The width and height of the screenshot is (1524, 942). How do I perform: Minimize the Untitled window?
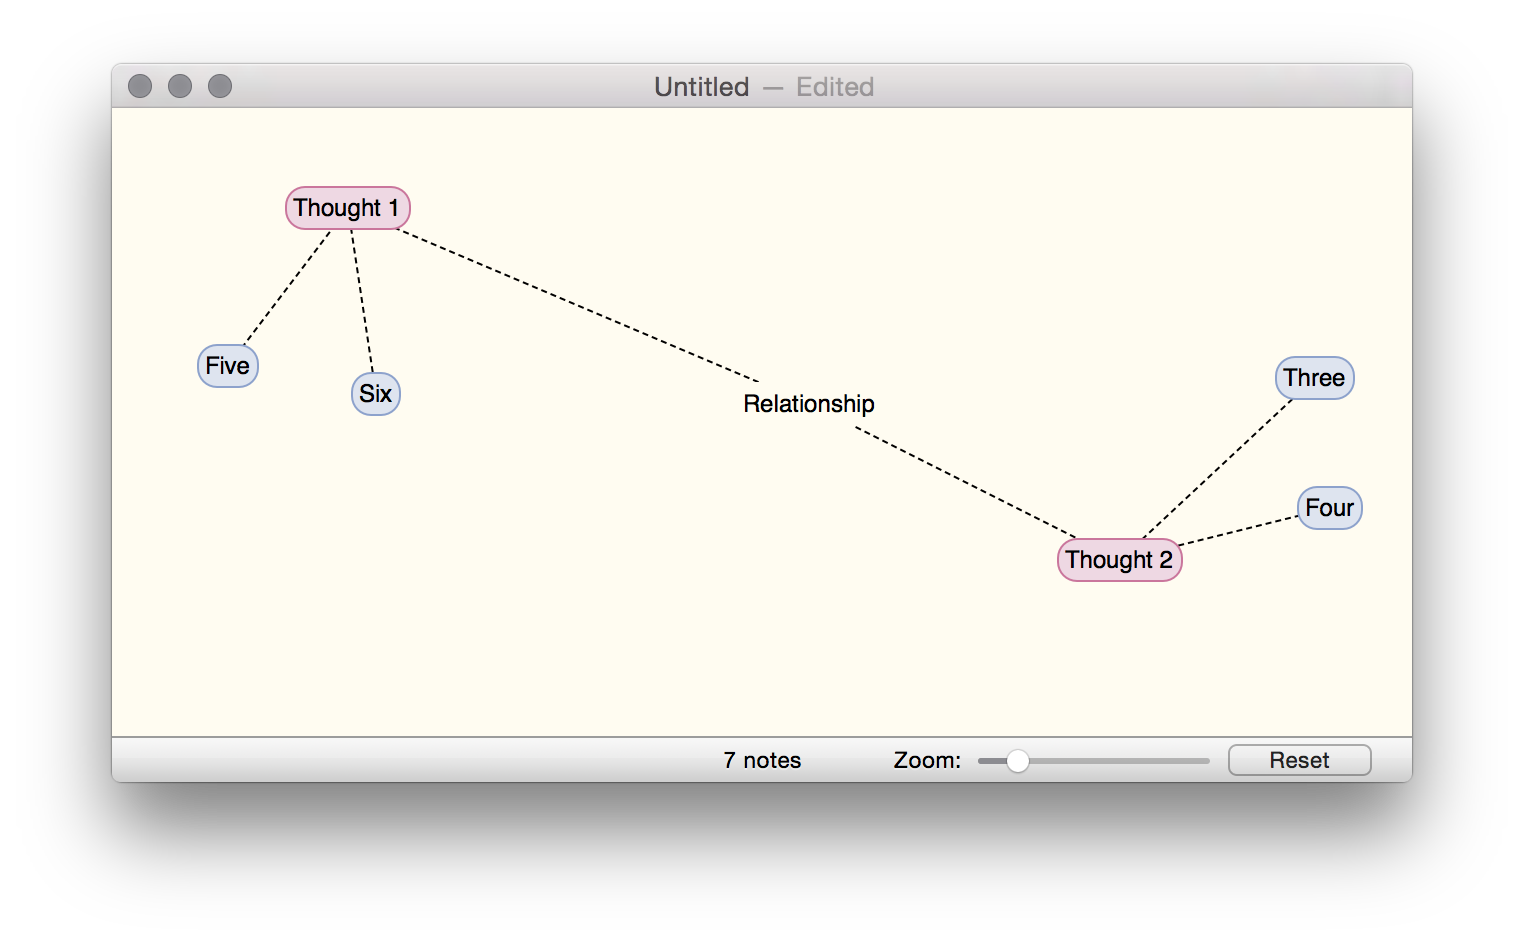pos(180,87)
